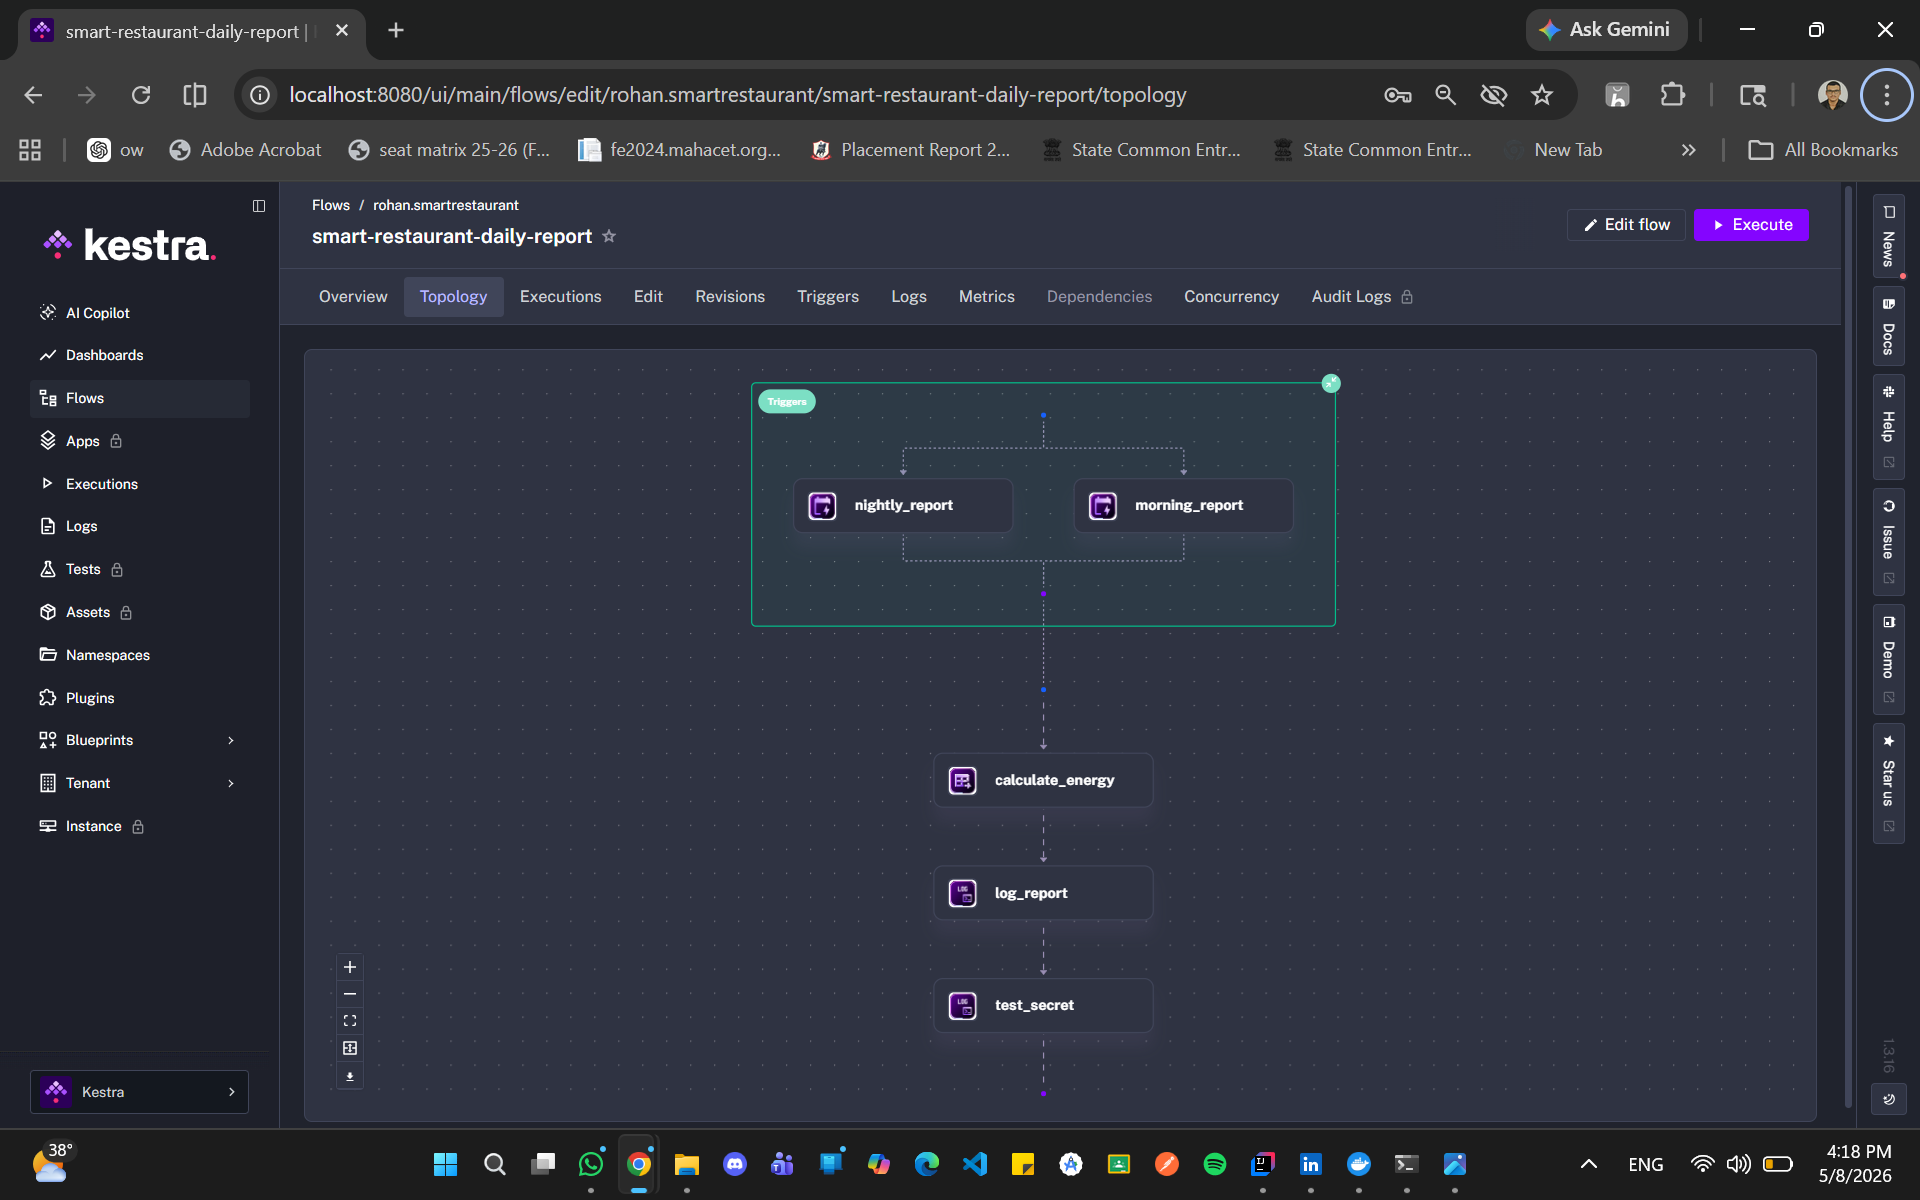1920x1200 pixels.
Task: Open the Kestra tenant switcher
Action: pos(140,1092)
